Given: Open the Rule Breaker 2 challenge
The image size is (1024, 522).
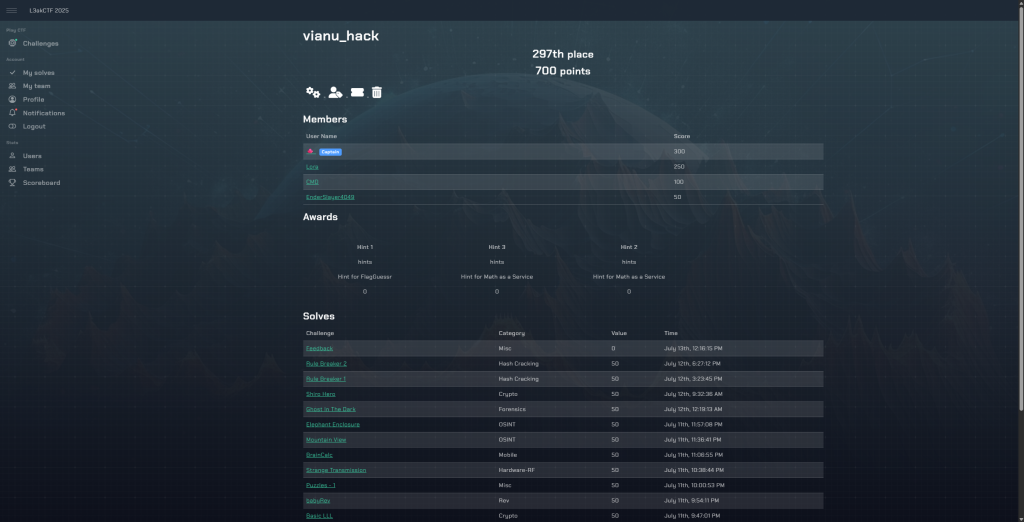Looking at the screenshot, I should pyautogui.click(x=326, y=364).
